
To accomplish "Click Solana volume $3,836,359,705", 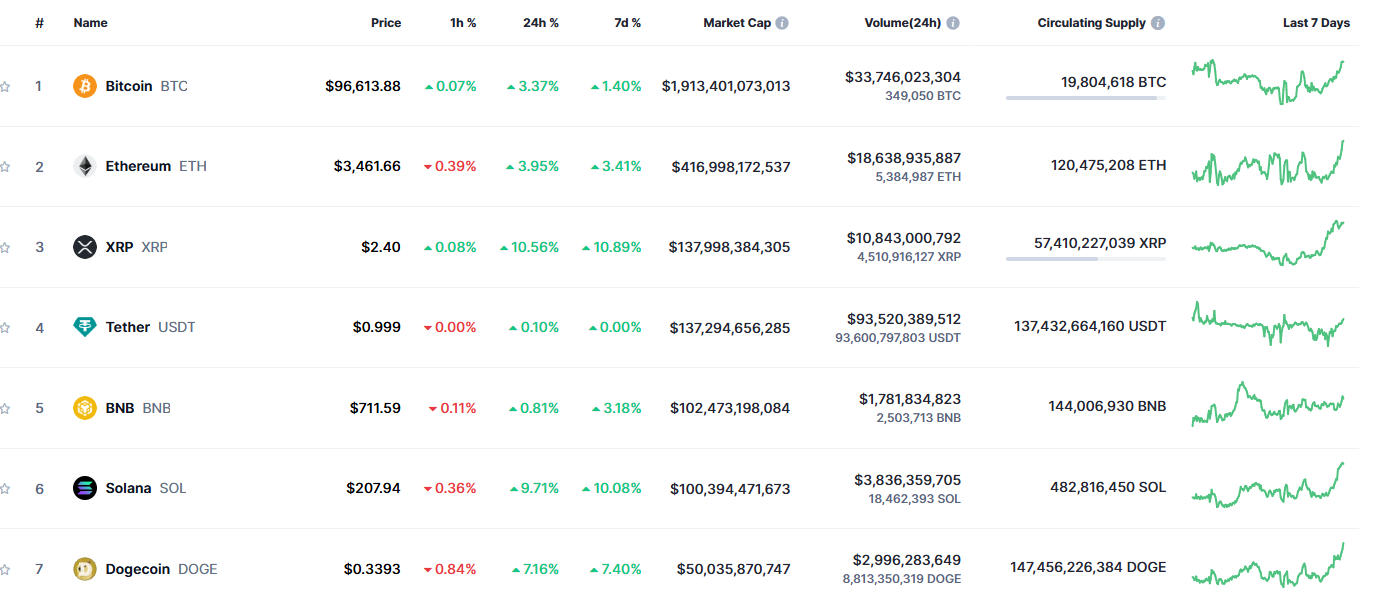I will pyautogui.click(x=908, y=480).
